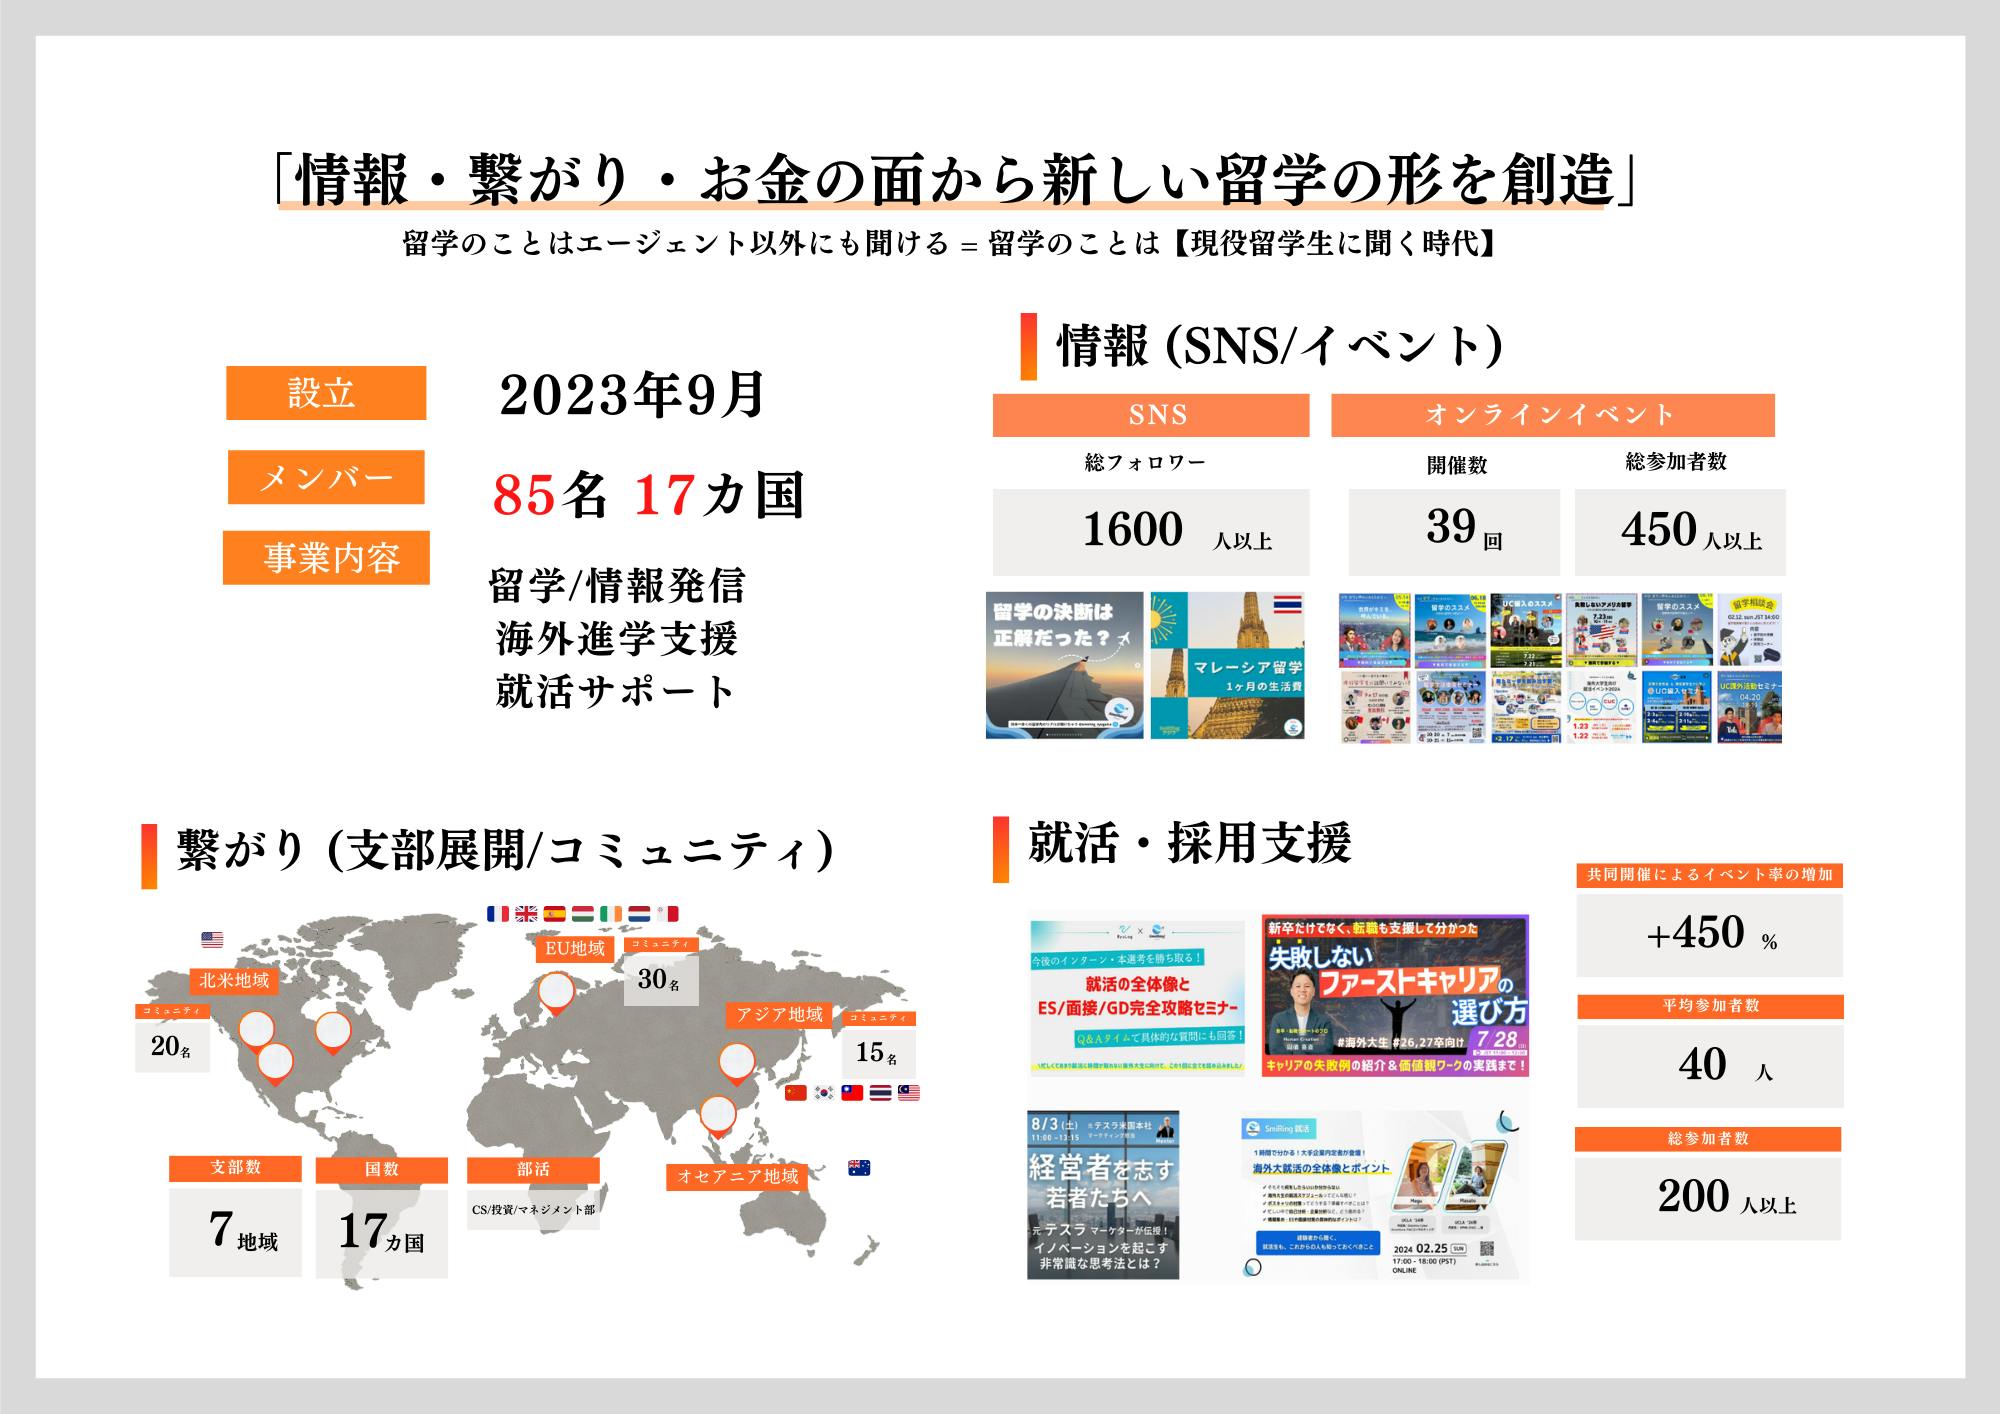Click the China flag below the Asia region

pos(796,1095)
